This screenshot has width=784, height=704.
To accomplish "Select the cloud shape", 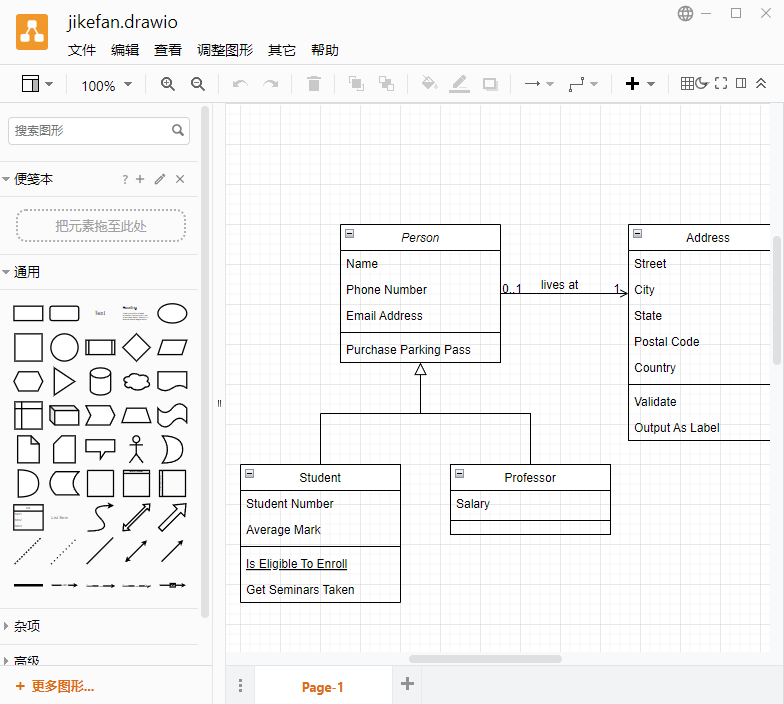I will [x=136, y=382].
